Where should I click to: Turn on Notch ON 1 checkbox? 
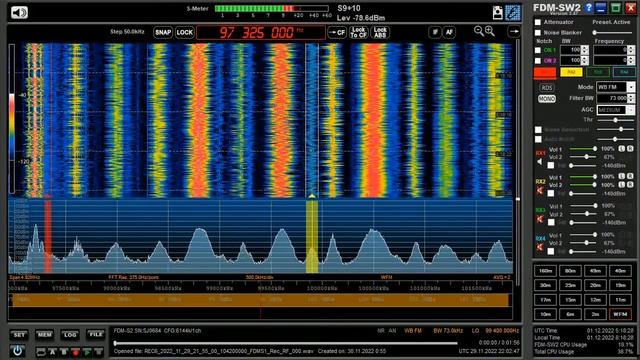pyautogui.click(x=538, y=50)
